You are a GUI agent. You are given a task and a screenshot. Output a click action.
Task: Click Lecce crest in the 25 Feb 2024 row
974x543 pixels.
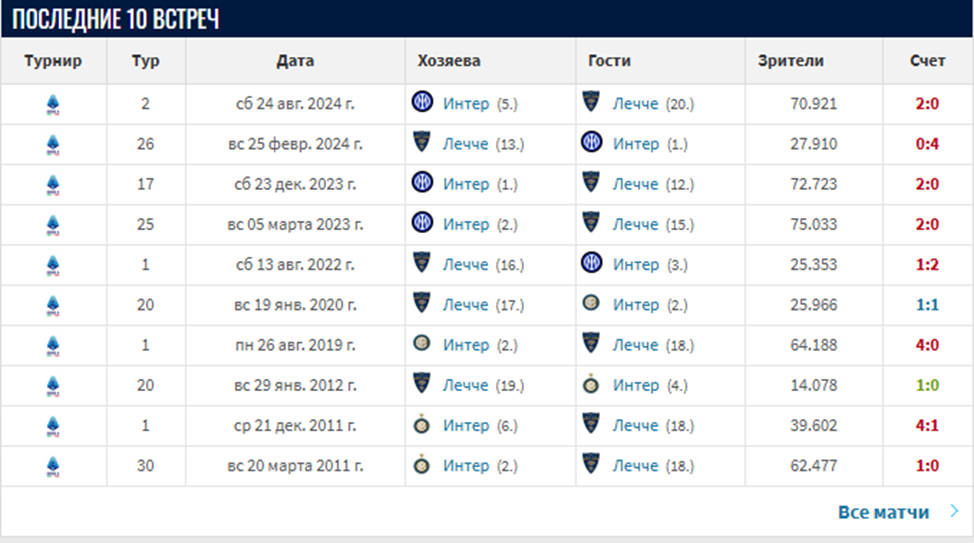[x=421, y=144]
